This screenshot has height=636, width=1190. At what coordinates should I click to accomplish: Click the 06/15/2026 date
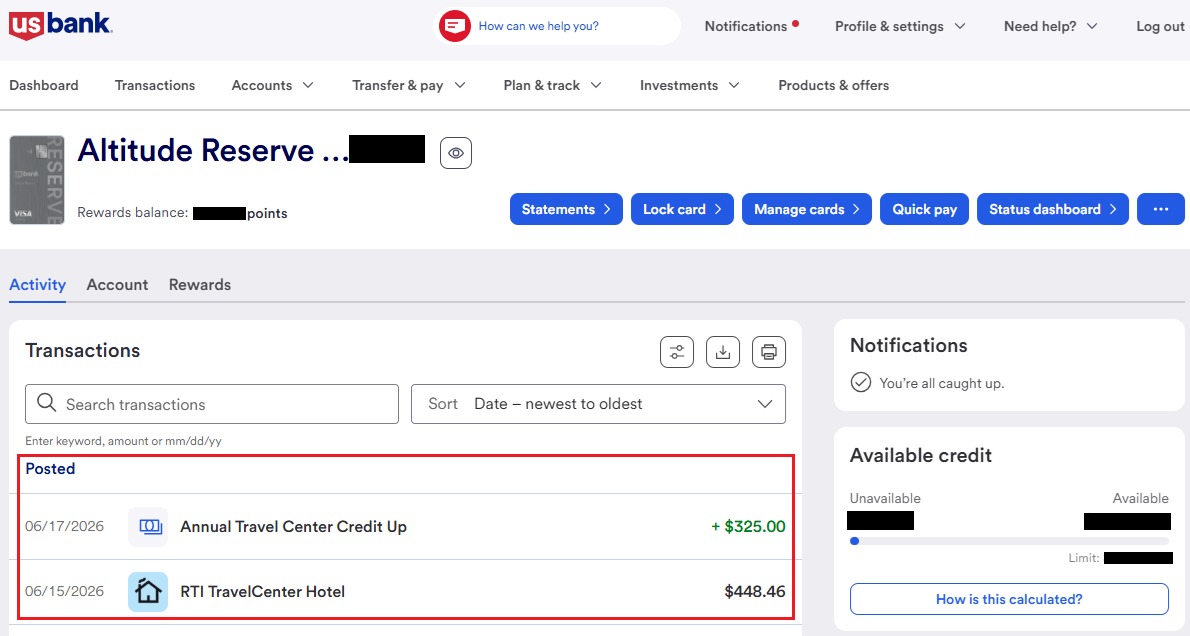tap(65, 591)
